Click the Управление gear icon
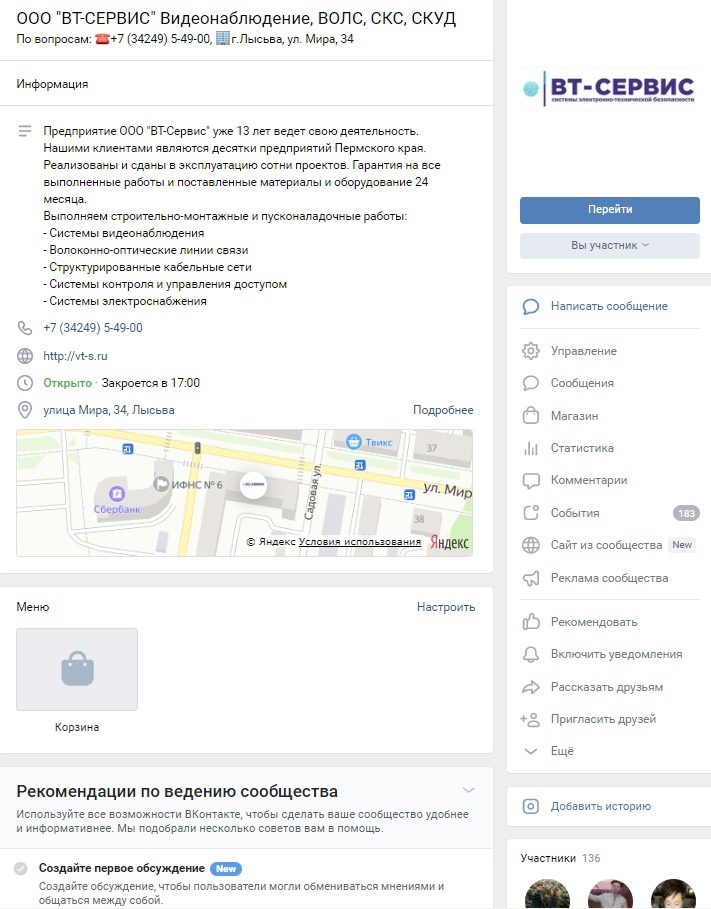The height and width of the screenshot is (909, 711). click(x=531, y=351)
